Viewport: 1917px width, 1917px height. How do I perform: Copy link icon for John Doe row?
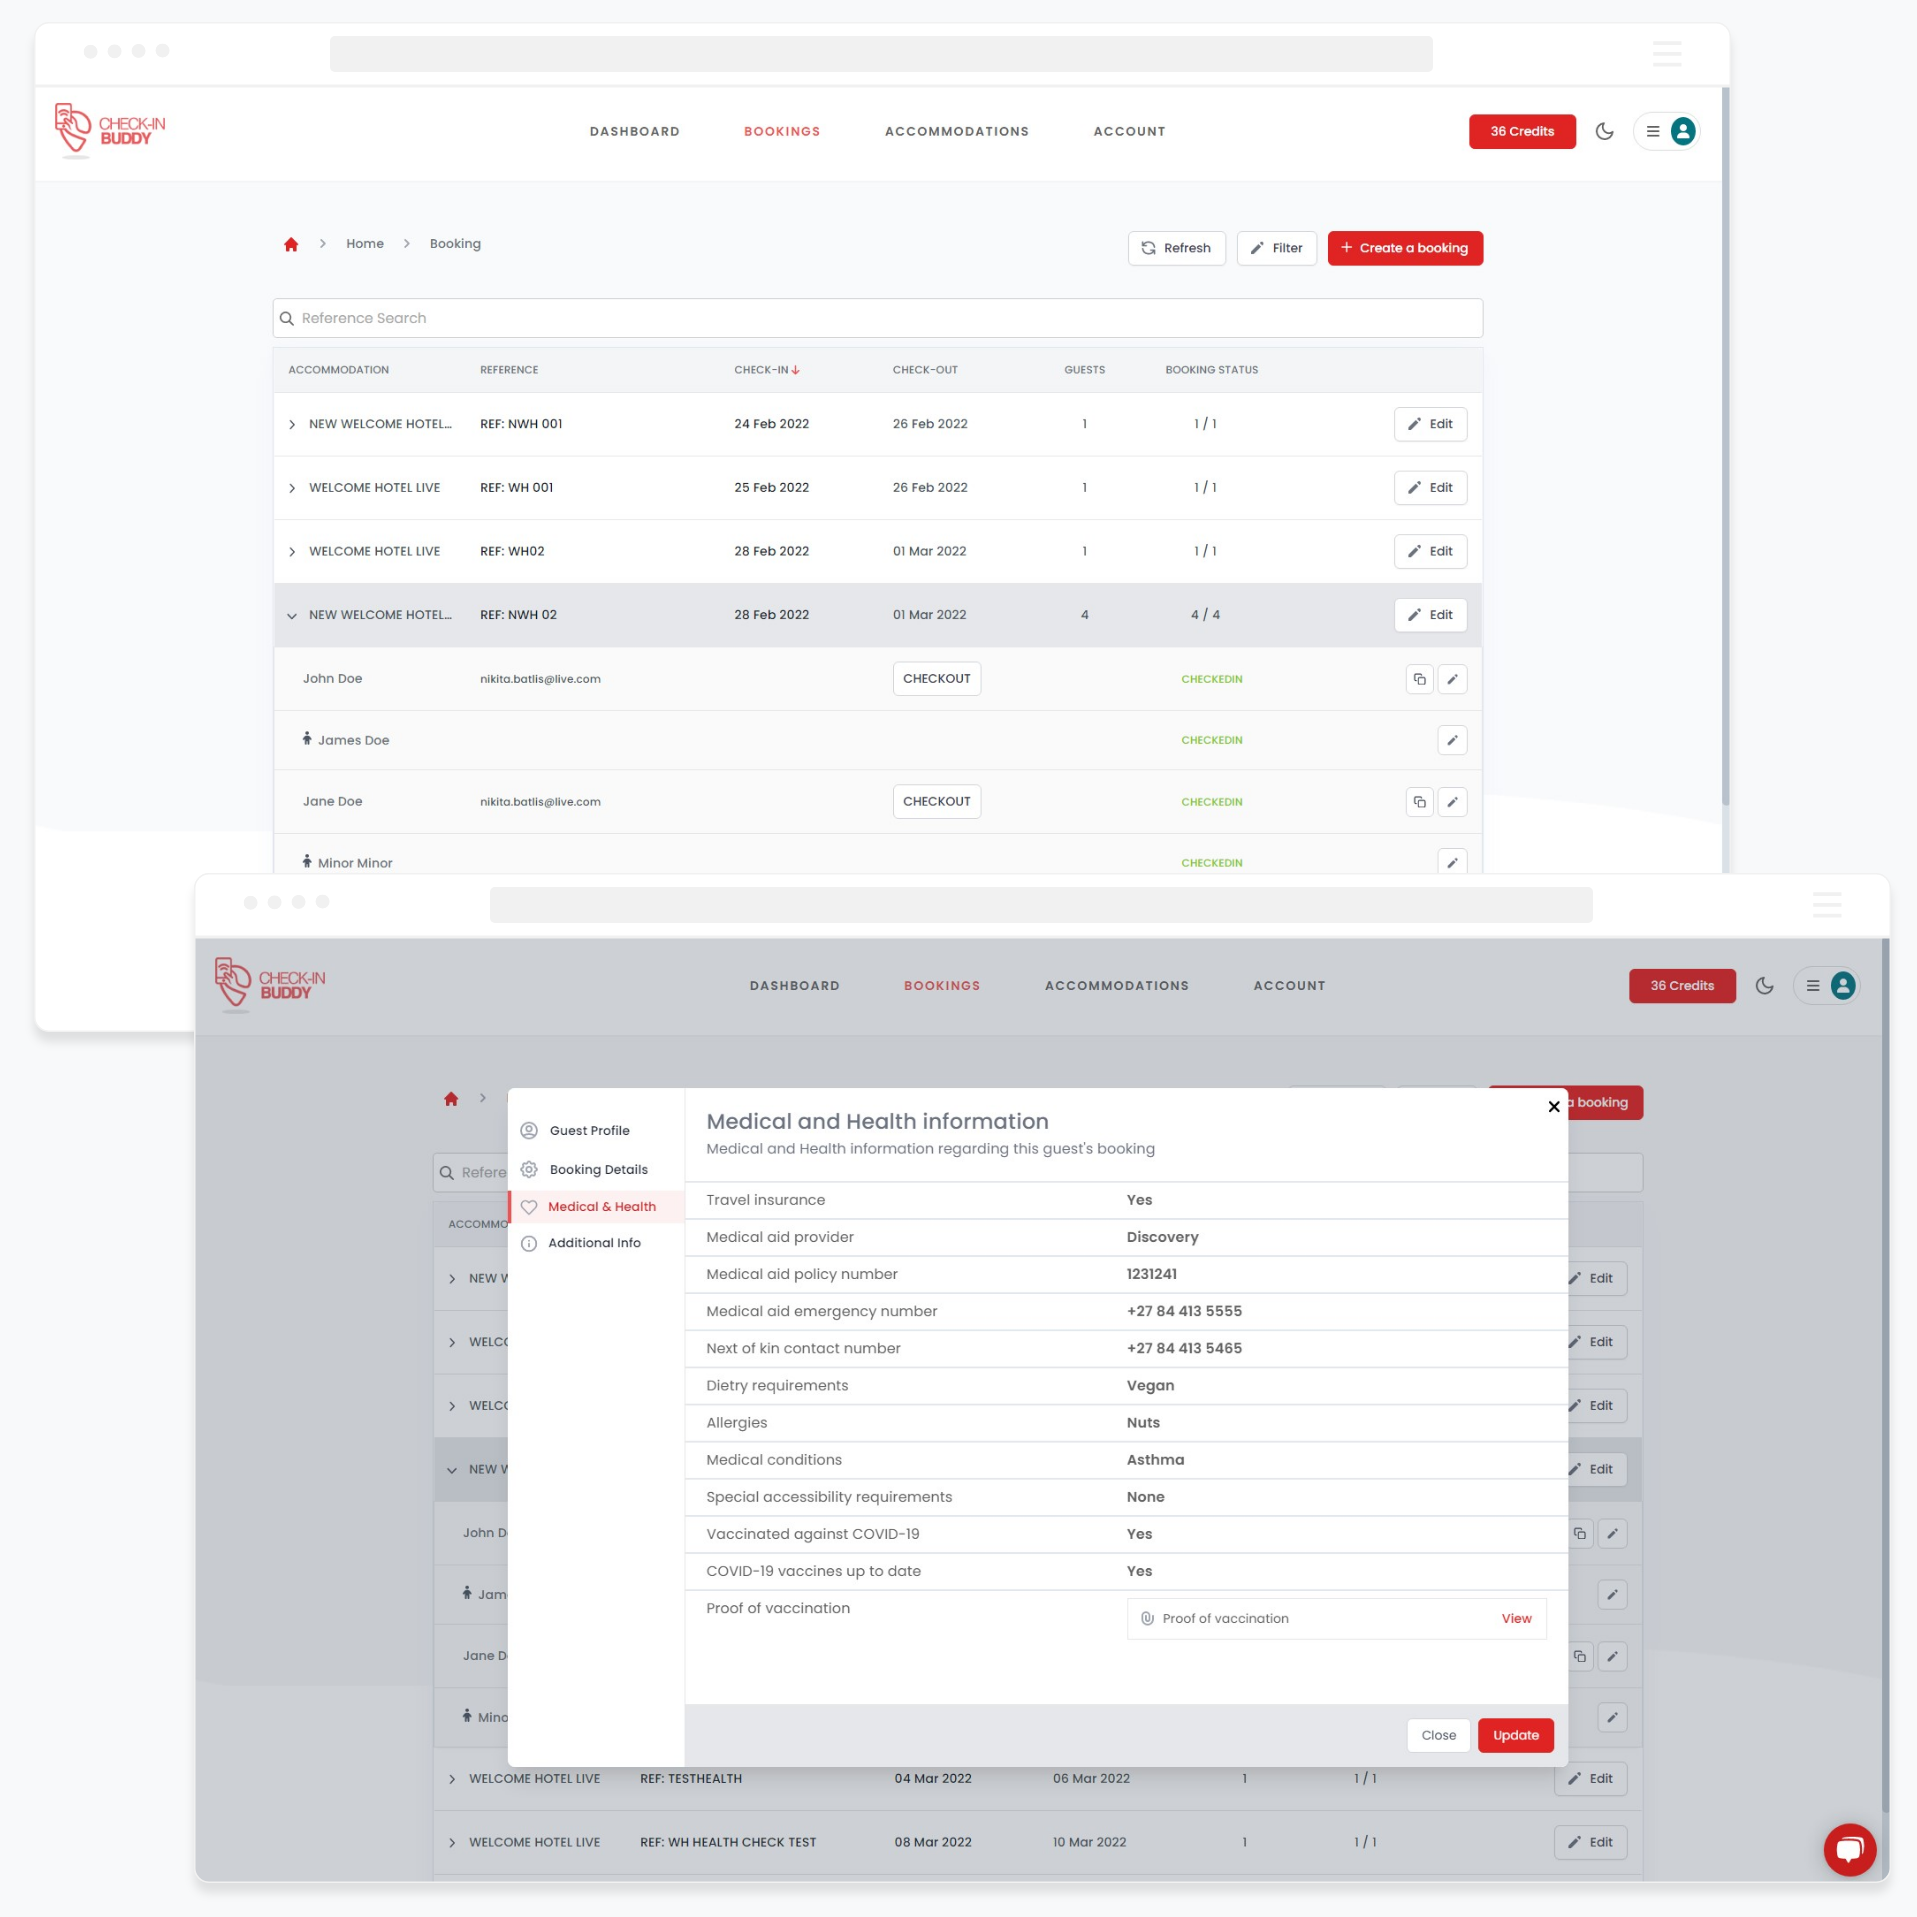click(x=1419, y=680)
